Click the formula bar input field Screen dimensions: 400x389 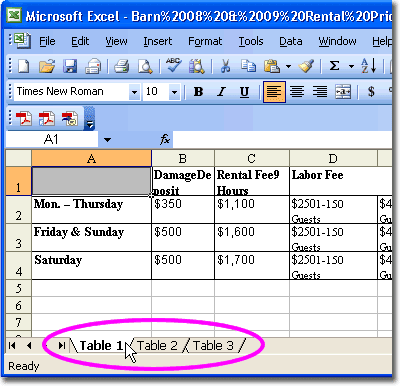(283, 139)
